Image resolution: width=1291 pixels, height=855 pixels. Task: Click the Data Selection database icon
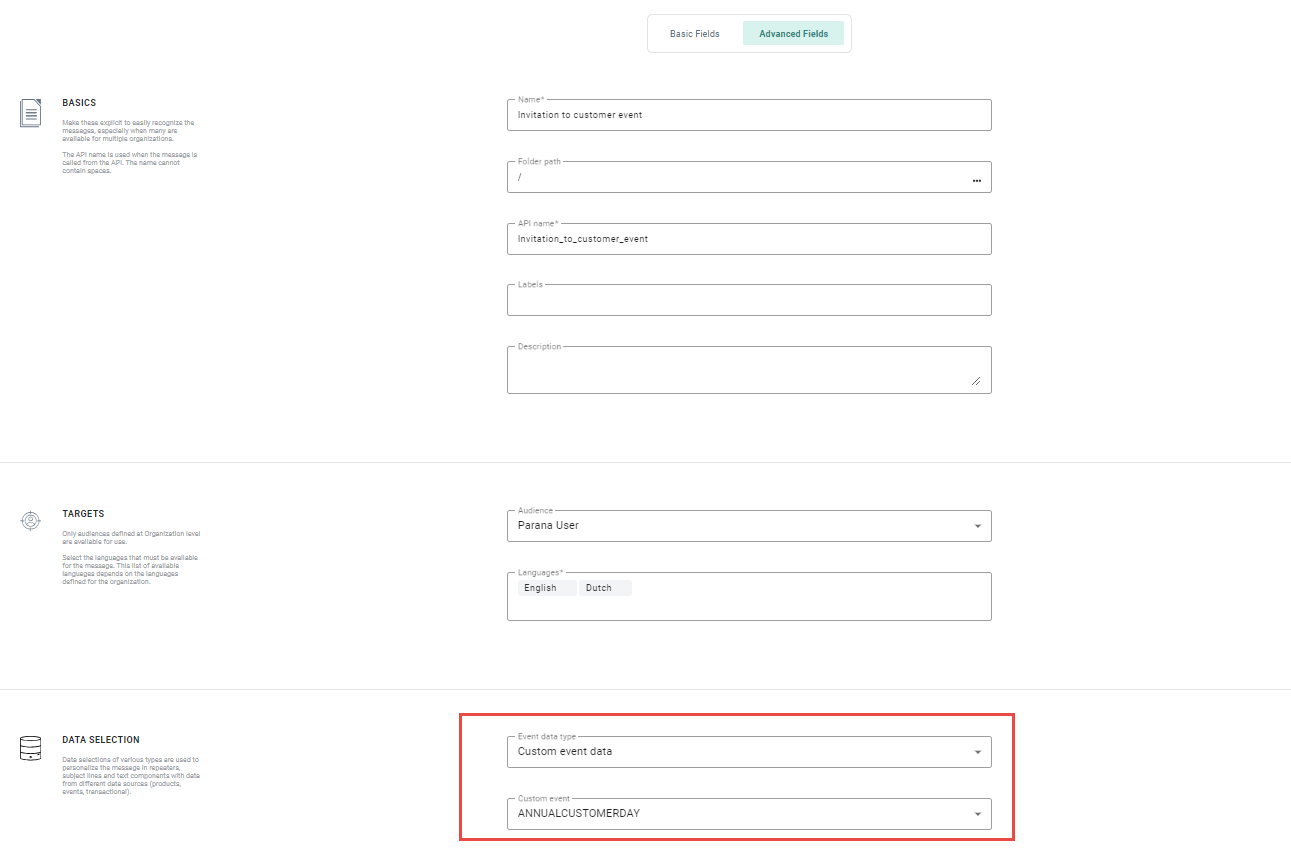[x=31, y=748]
